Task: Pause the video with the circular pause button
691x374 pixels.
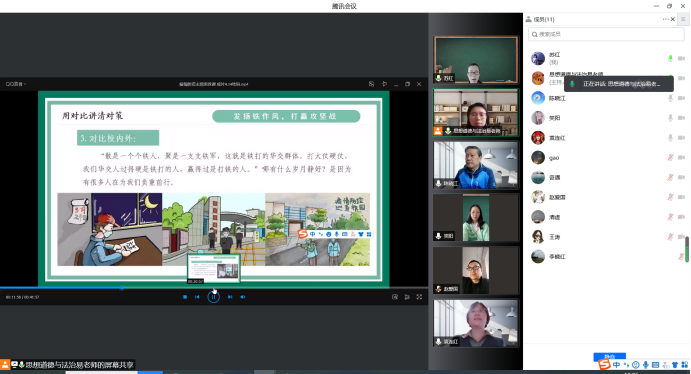Action: [x=213, y=297]
